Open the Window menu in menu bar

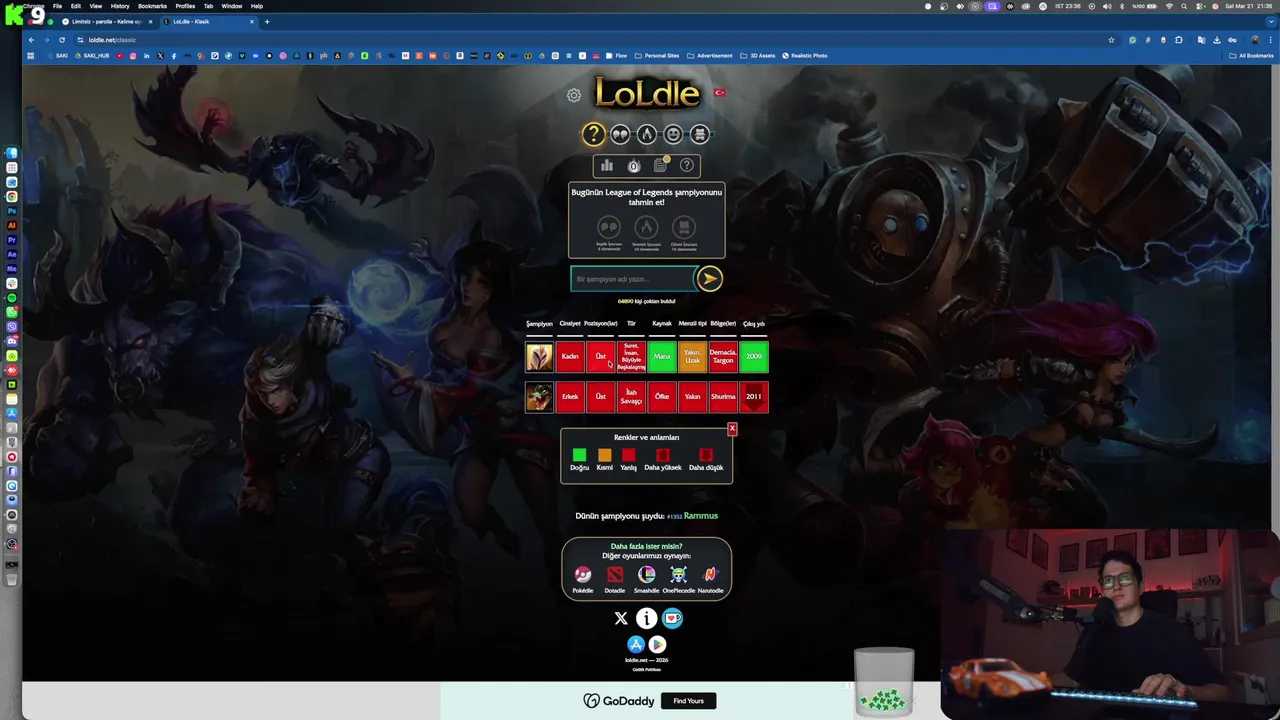(231, 6)
